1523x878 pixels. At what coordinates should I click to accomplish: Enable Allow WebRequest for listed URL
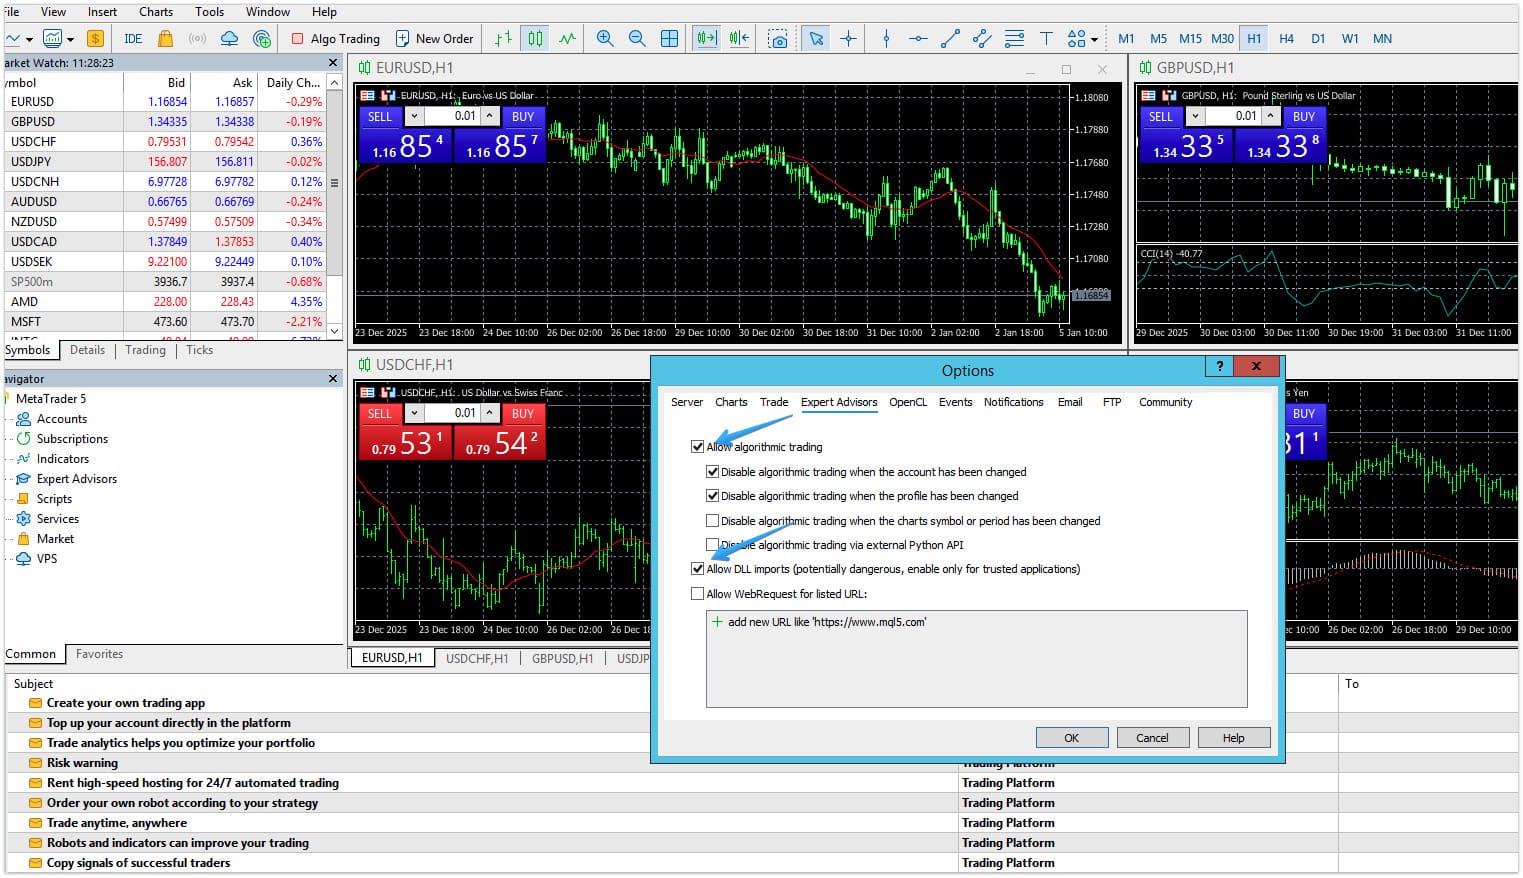(698, 594)
